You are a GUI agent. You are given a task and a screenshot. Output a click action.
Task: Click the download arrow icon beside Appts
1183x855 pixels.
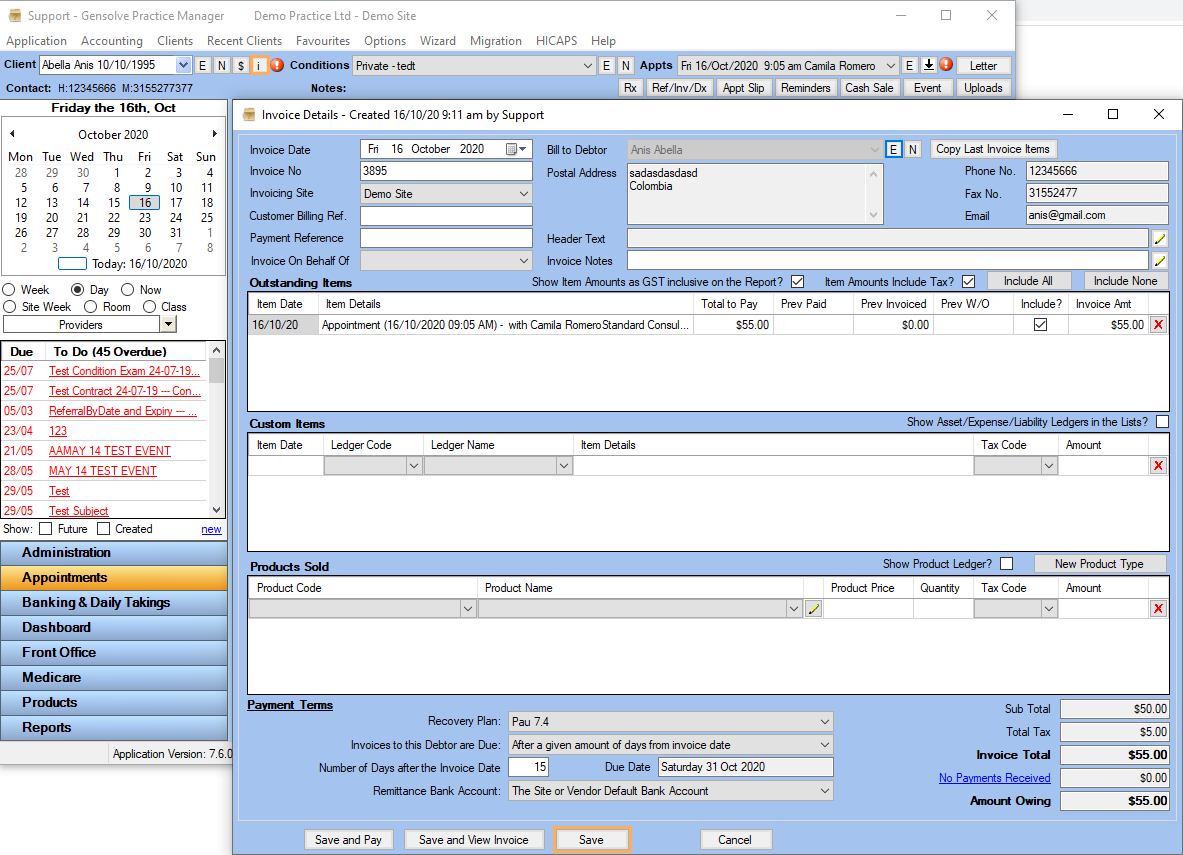[x=928, y=65]
